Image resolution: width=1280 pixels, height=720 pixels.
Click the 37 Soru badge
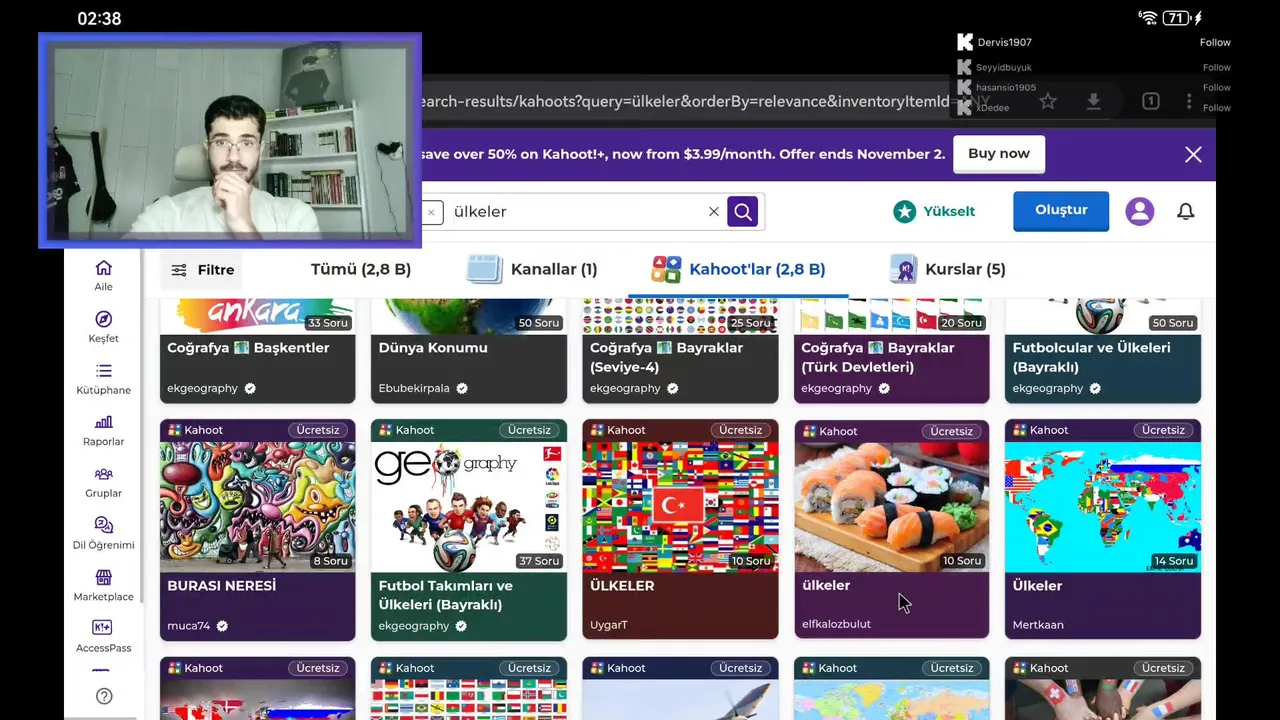(x=539, y=561)
